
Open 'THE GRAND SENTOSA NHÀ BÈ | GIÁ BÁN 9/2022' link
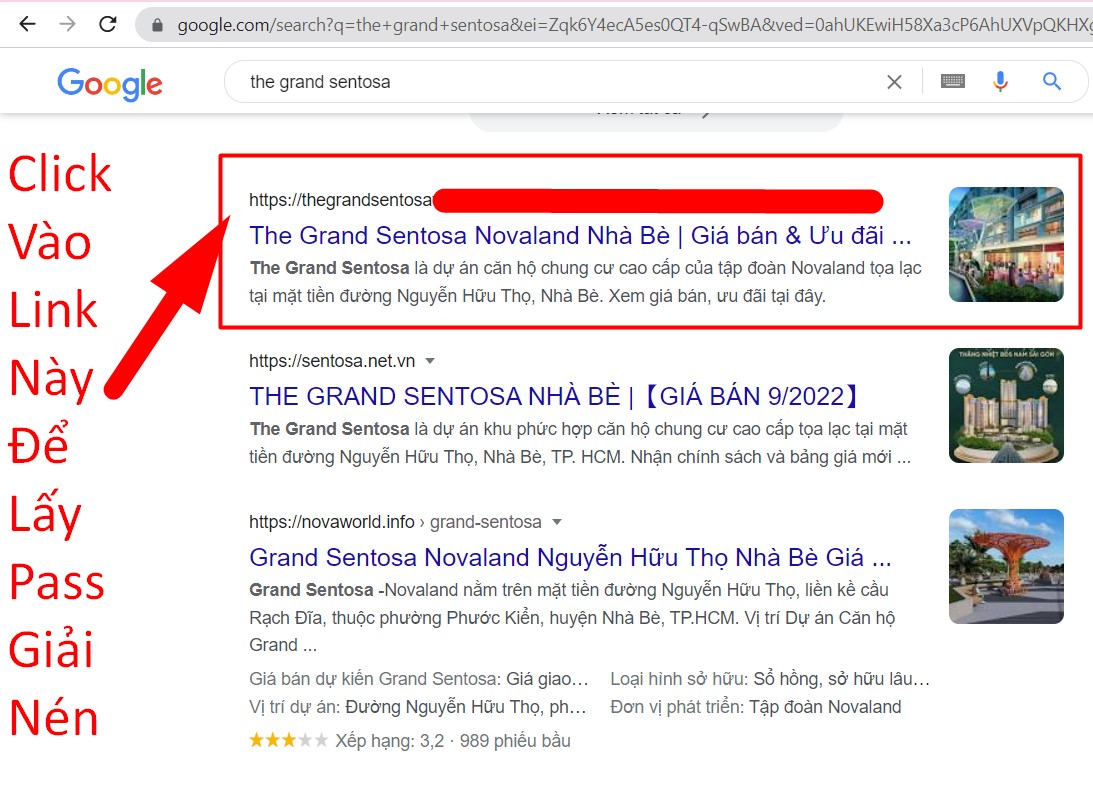(x=554, y=396)
